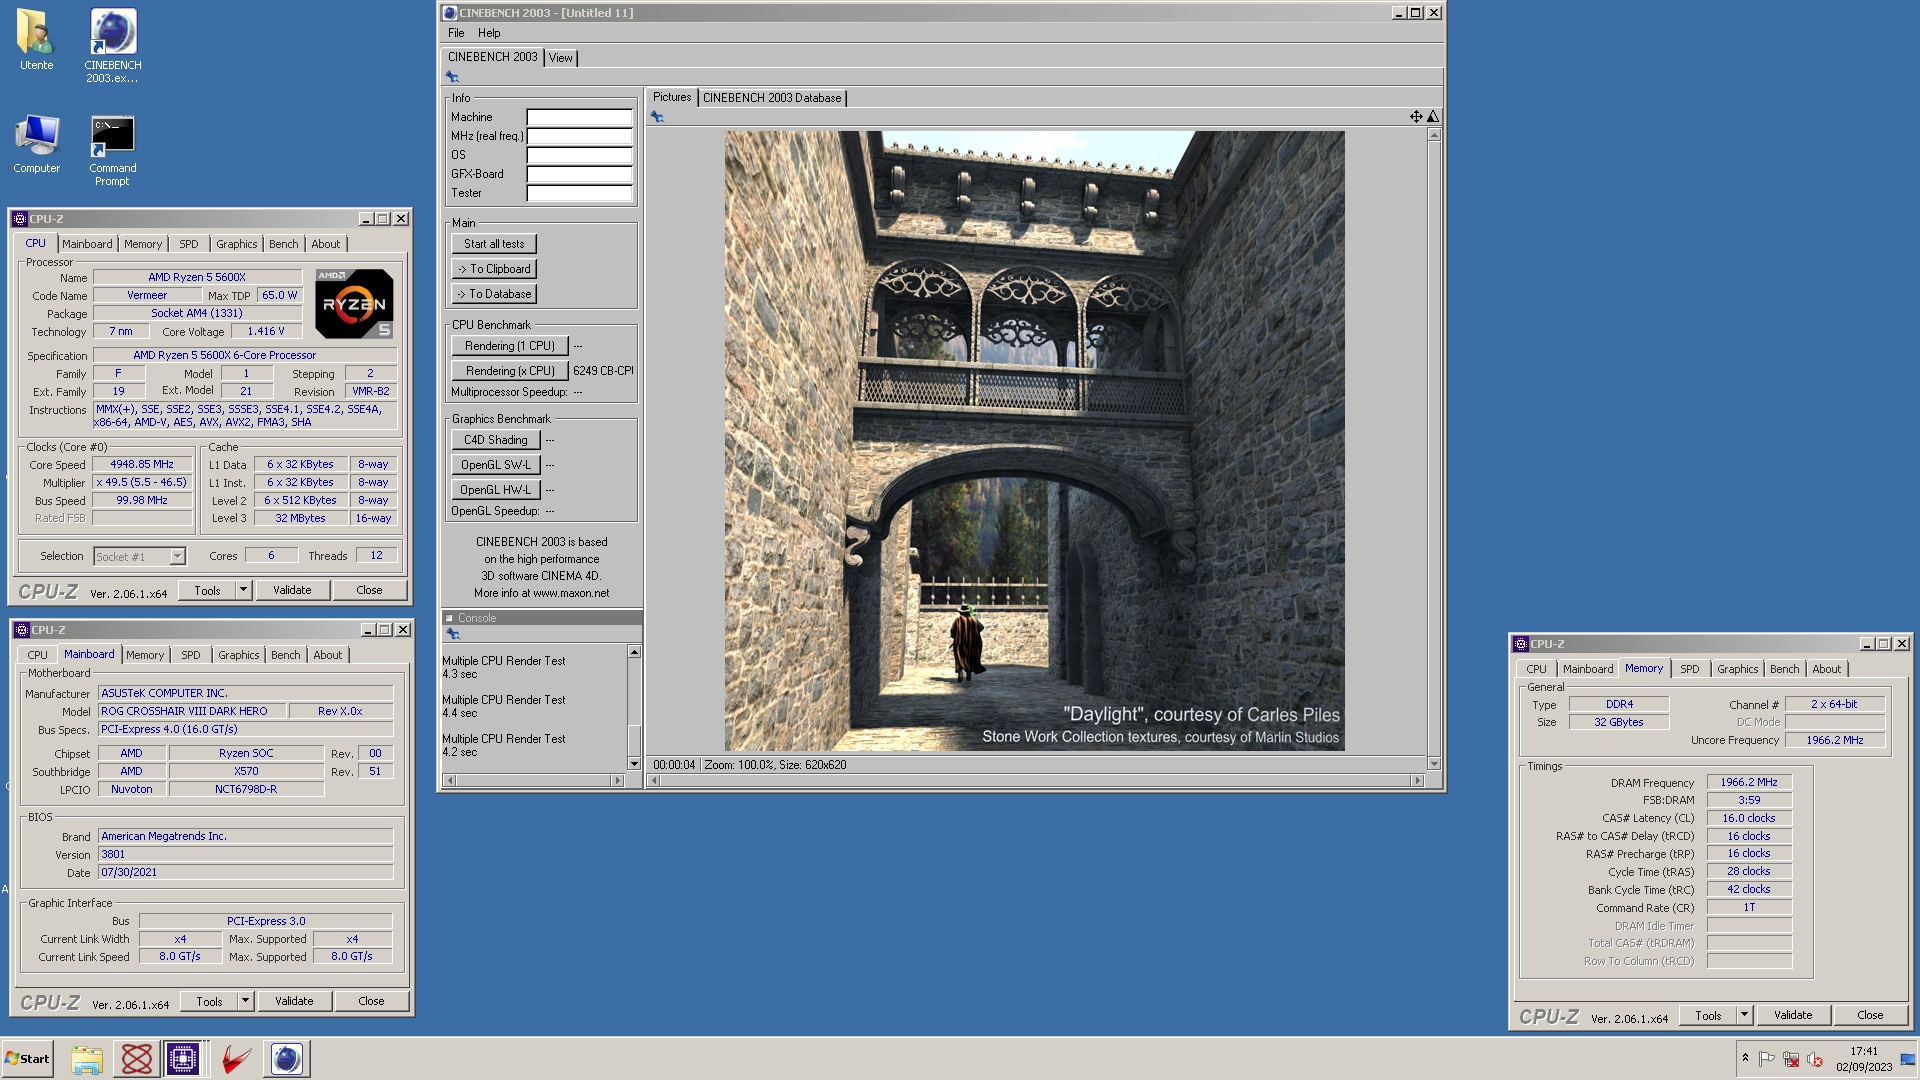Open the Bench tab in top-left CPU-Z window
Screen dimensions: 1920x1080
[x=284, y=244]
